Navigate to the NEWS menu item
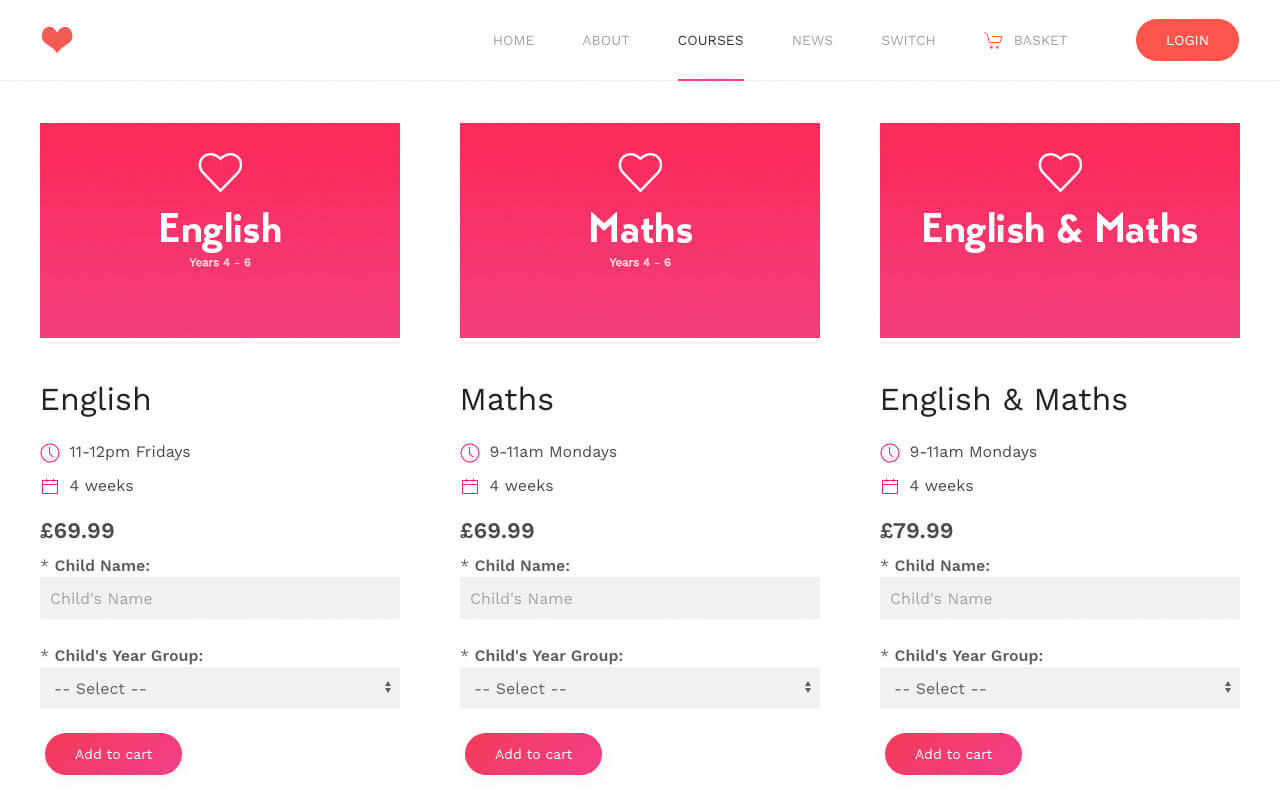1280x800 pixels. (812, 40)
